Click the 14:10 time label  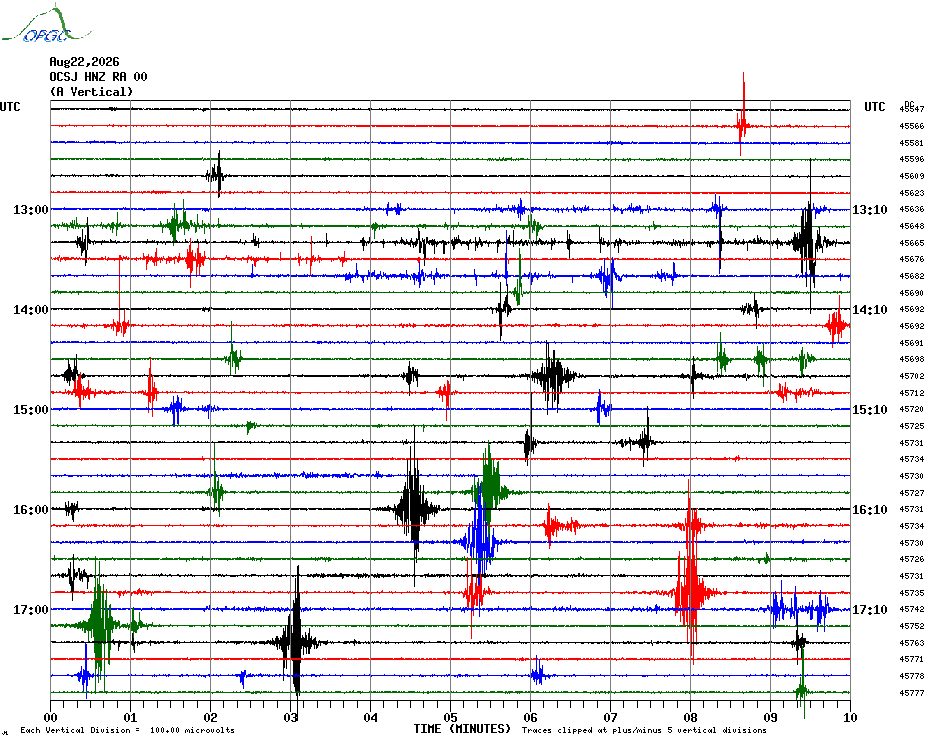tap(870, 310)
